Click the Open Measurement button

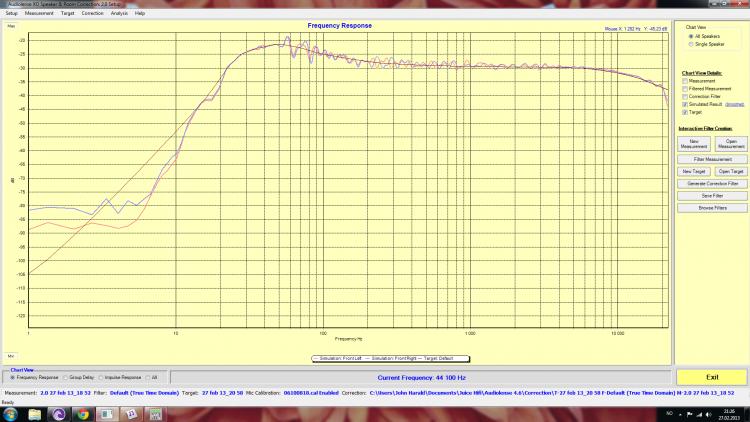731,144
